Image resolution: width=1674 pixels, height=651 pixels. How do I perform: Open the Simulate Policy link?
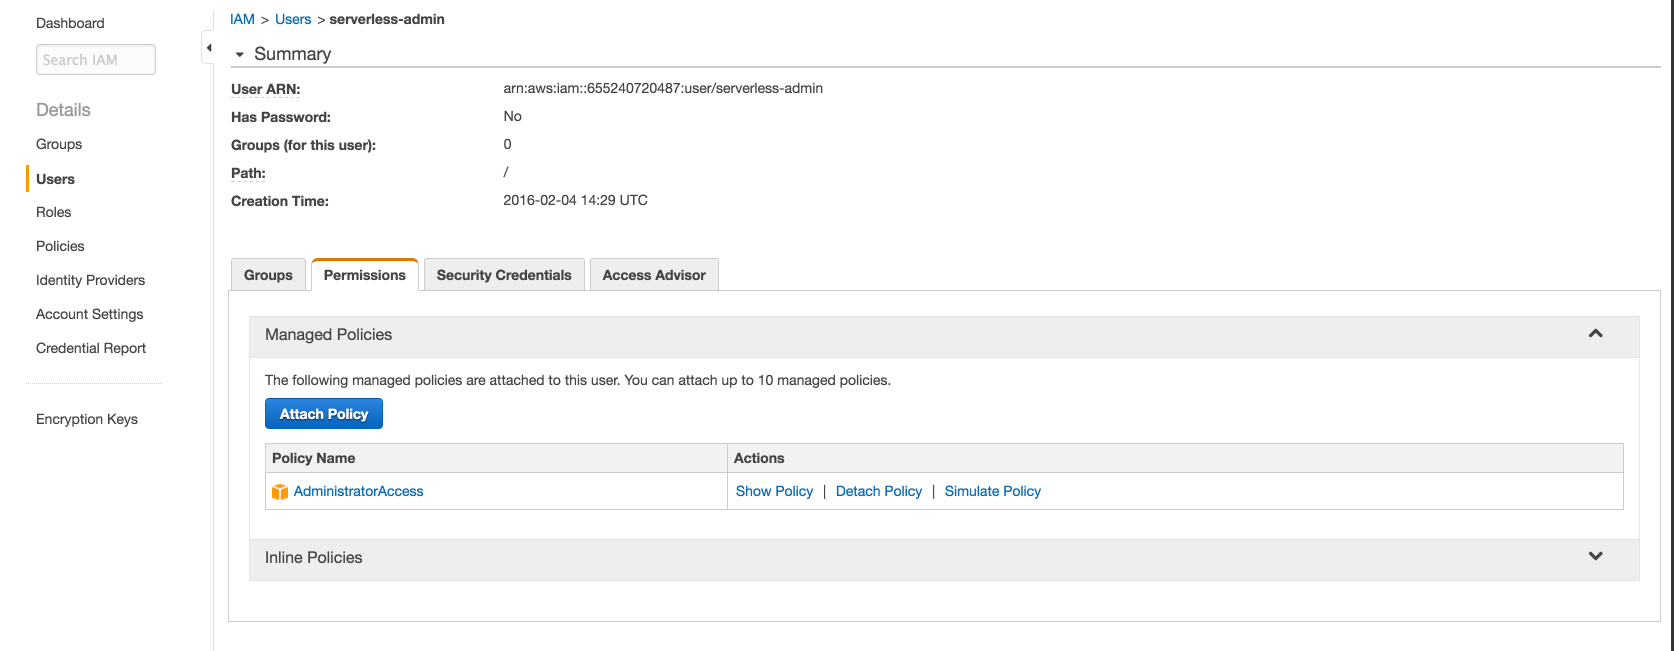click(x=992, y=491)
